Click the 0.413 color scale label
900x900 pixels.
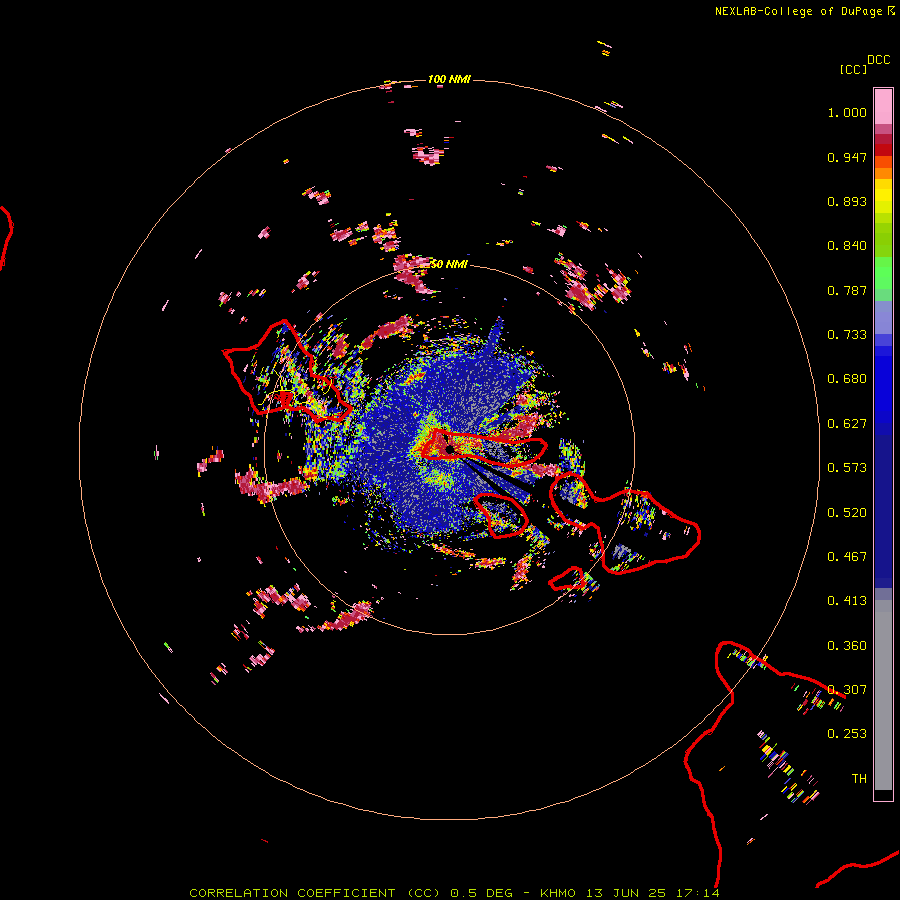pyautogui.click(x=847, y=601)
